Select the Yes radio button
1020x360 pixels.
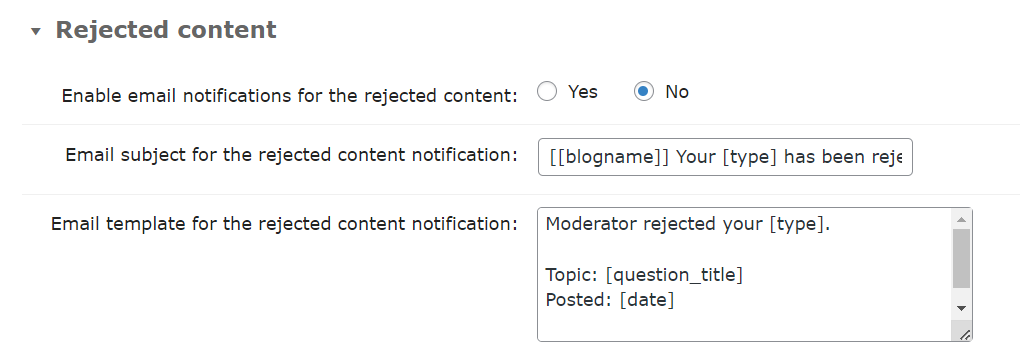[x=547, y=92]
